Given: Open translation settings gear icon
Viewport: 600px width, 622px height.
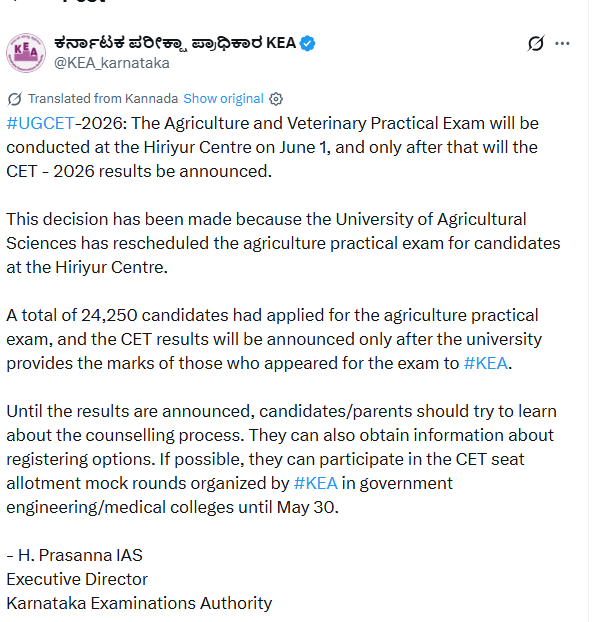Looking at the screenshot, I should tap(276, 99).
